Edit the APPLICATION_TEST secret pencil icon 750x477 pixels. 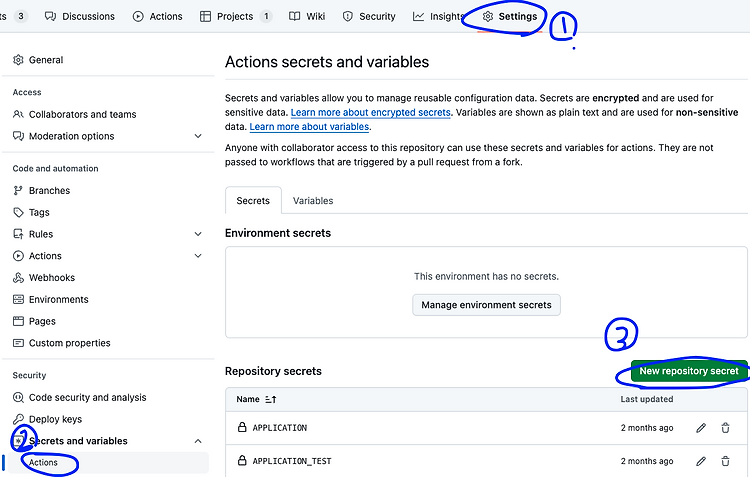coord(701,461)
